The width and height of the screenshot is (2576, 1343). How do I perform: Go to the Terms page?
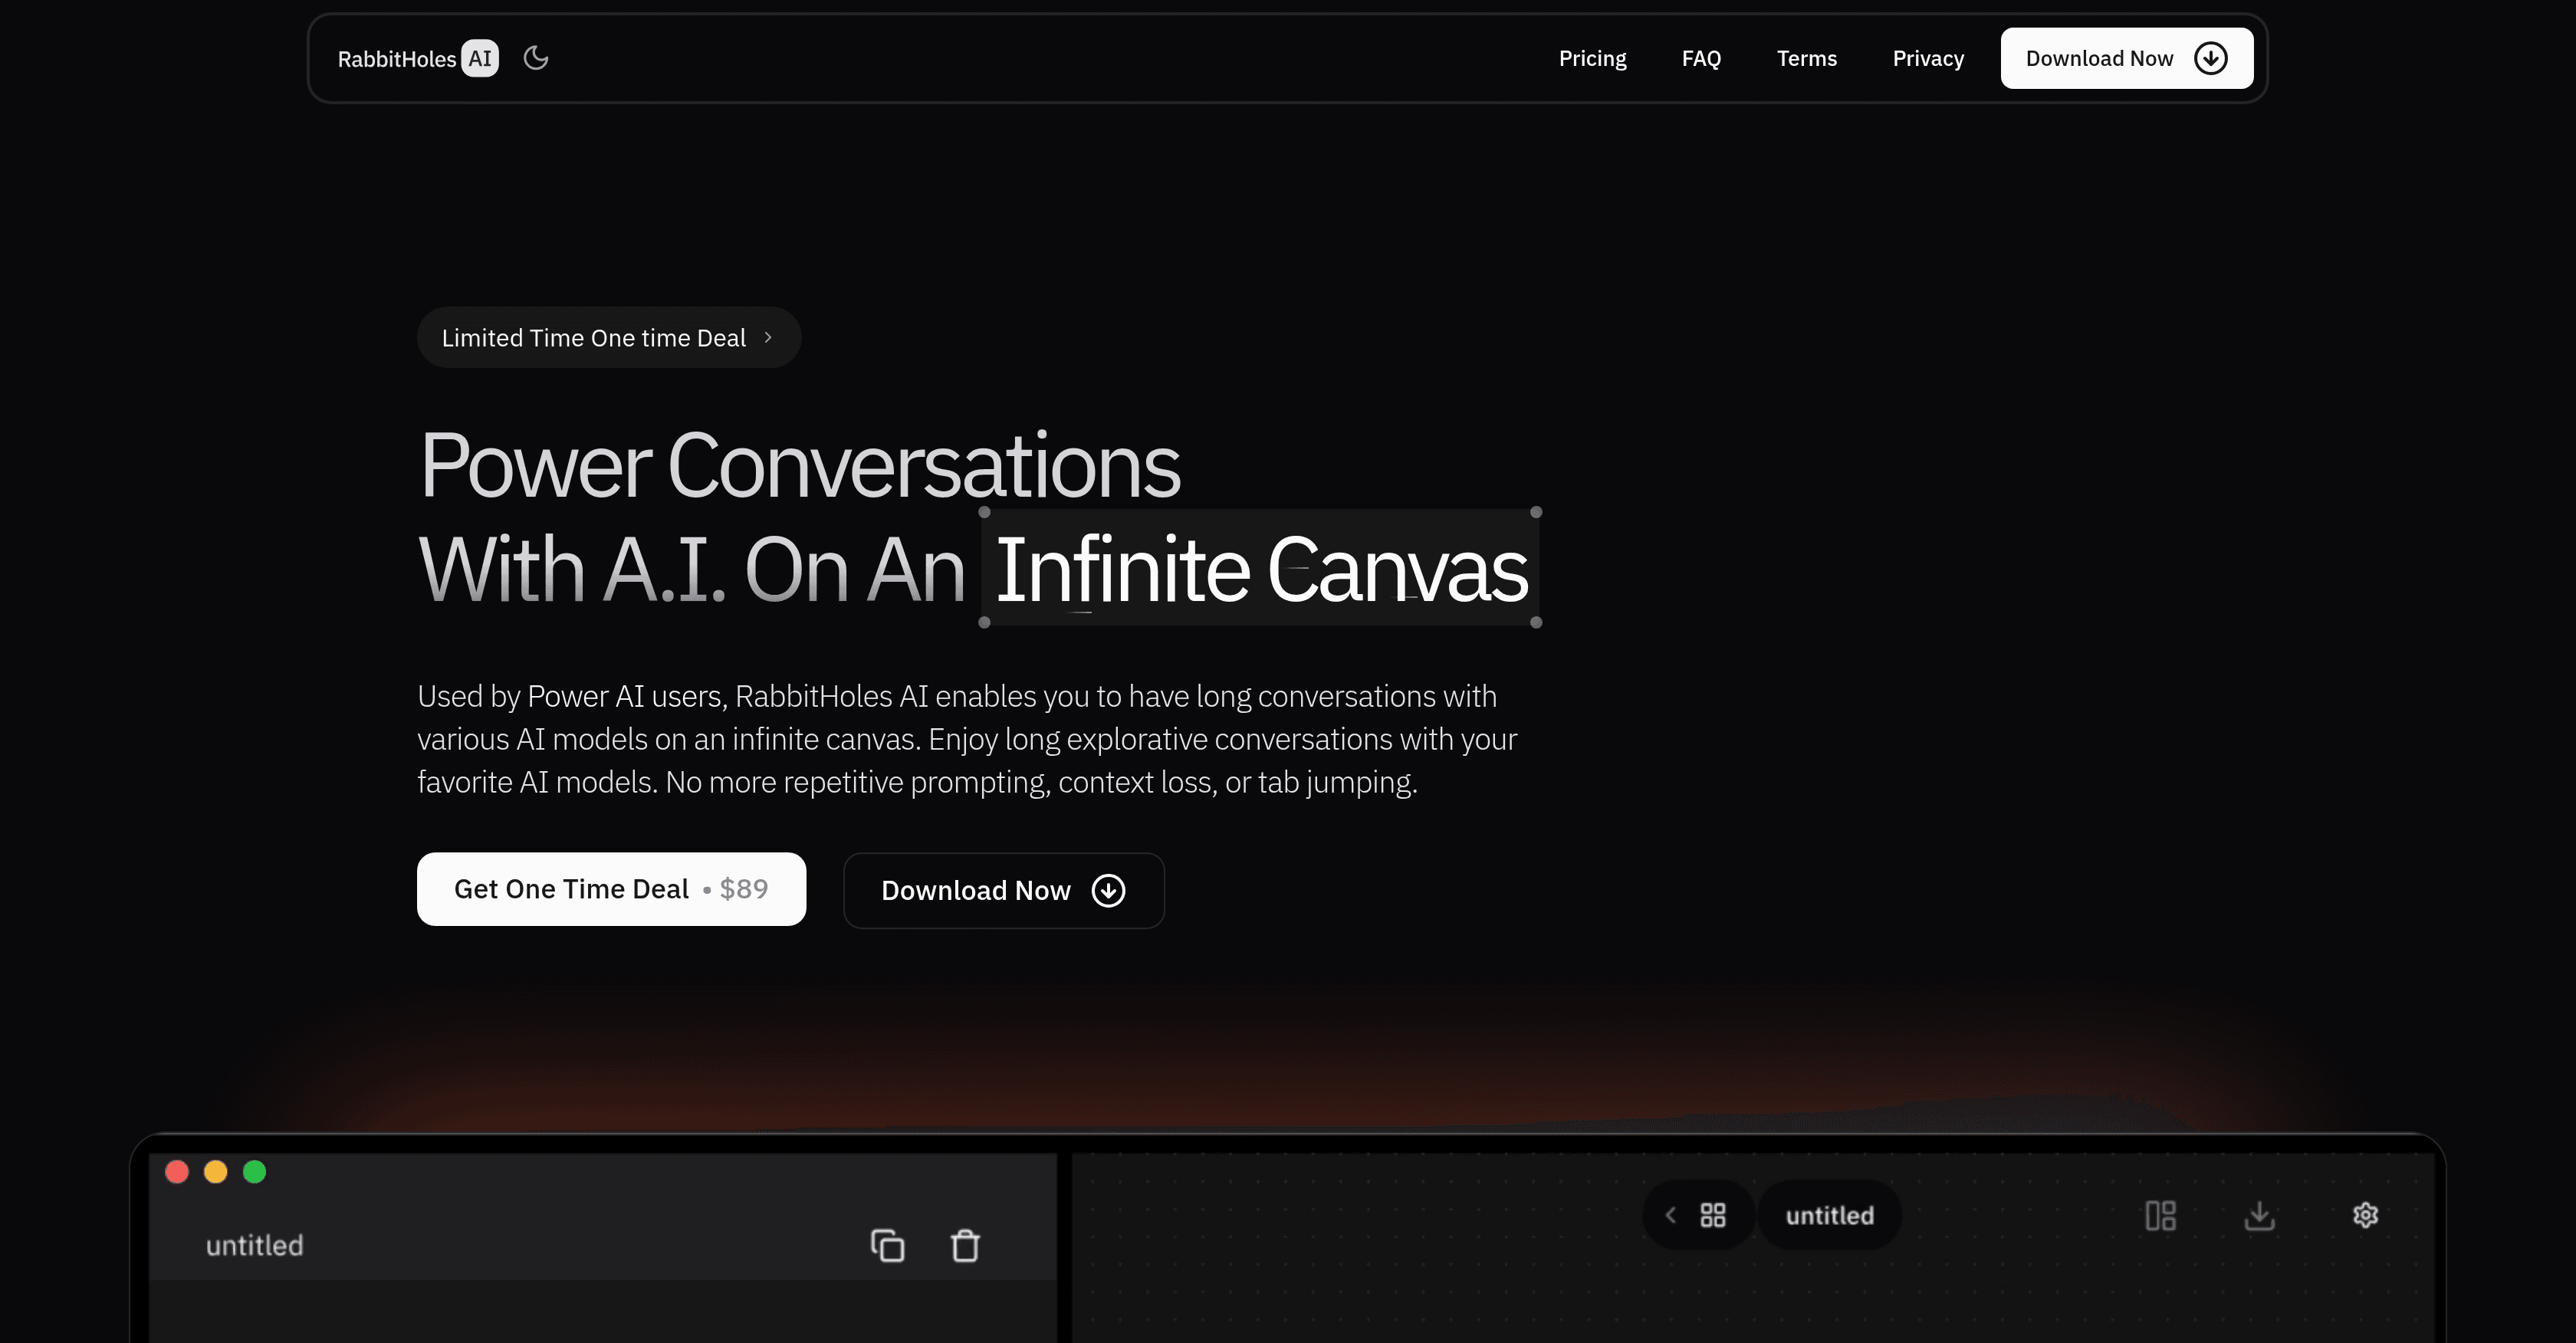tap(1806, 59)
